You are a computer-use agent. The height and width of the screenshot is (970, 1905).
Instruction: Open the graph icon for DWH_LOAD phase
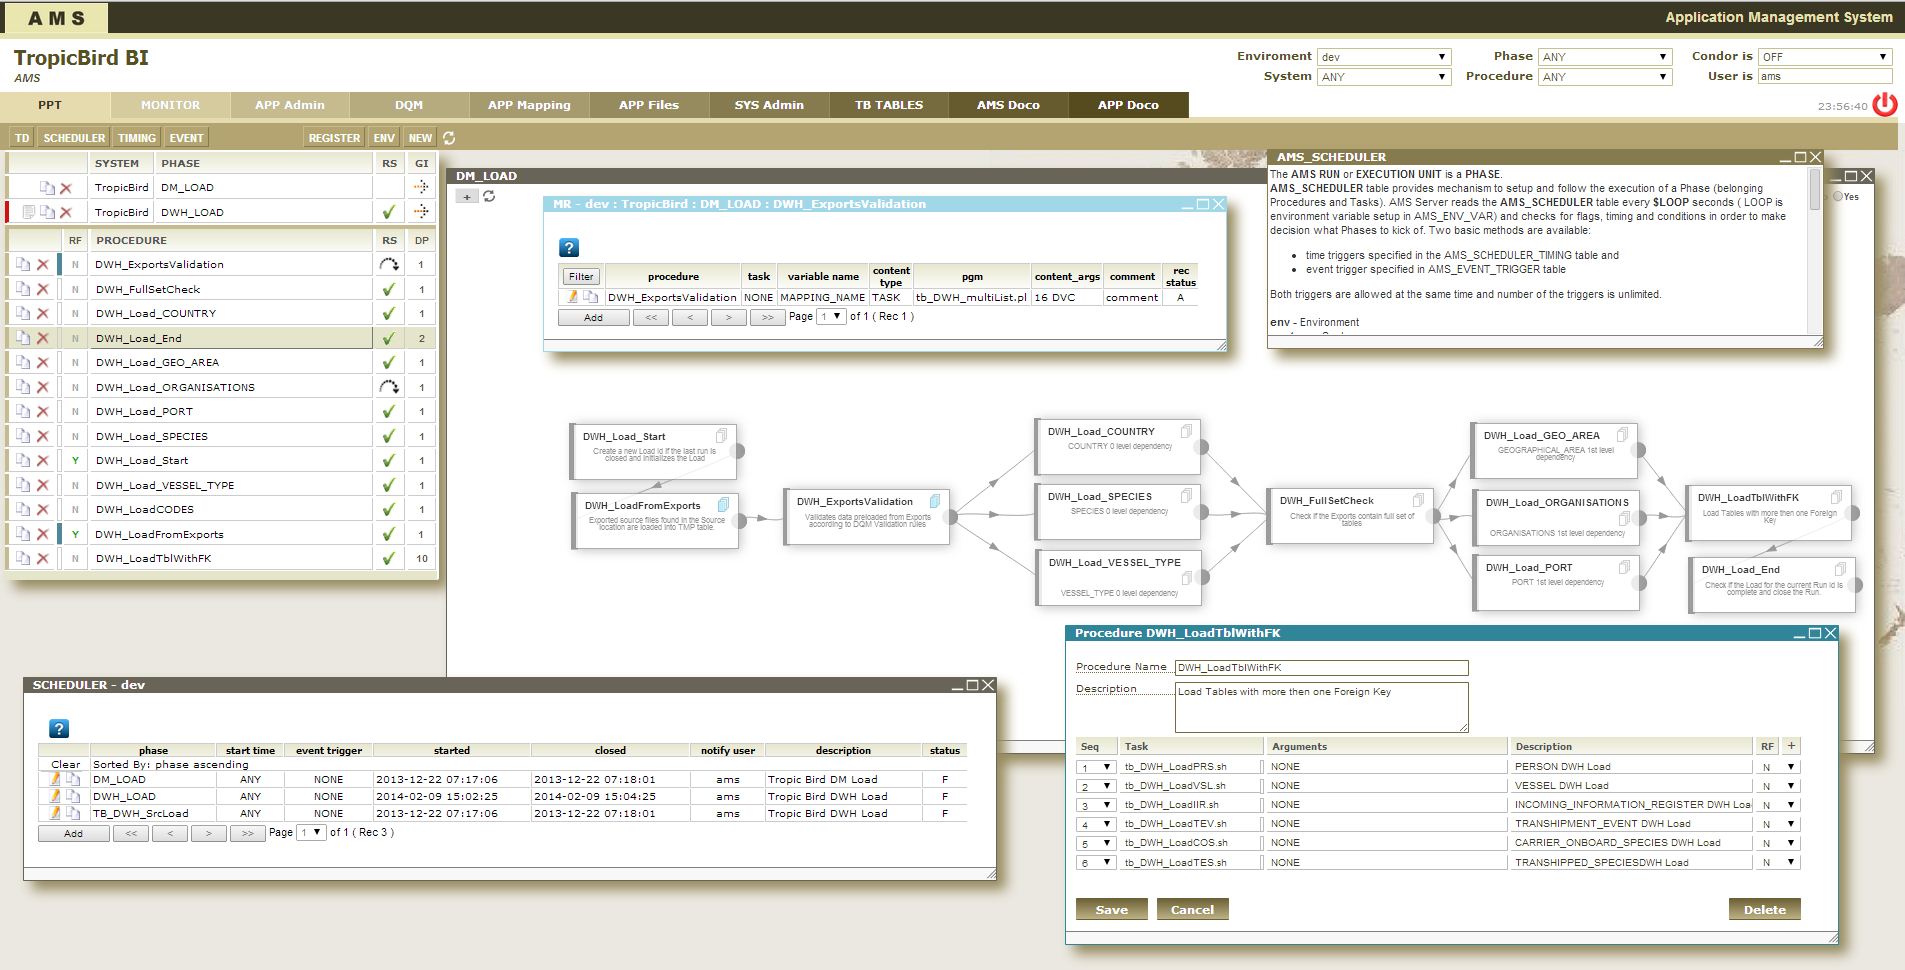point(421,212)
